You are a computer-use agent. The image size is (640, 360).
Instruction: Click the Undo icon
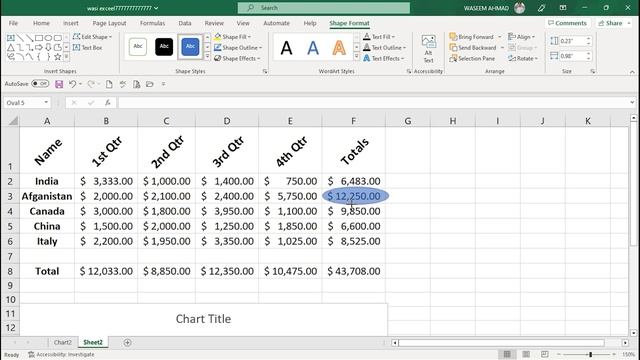pos(72,84)
